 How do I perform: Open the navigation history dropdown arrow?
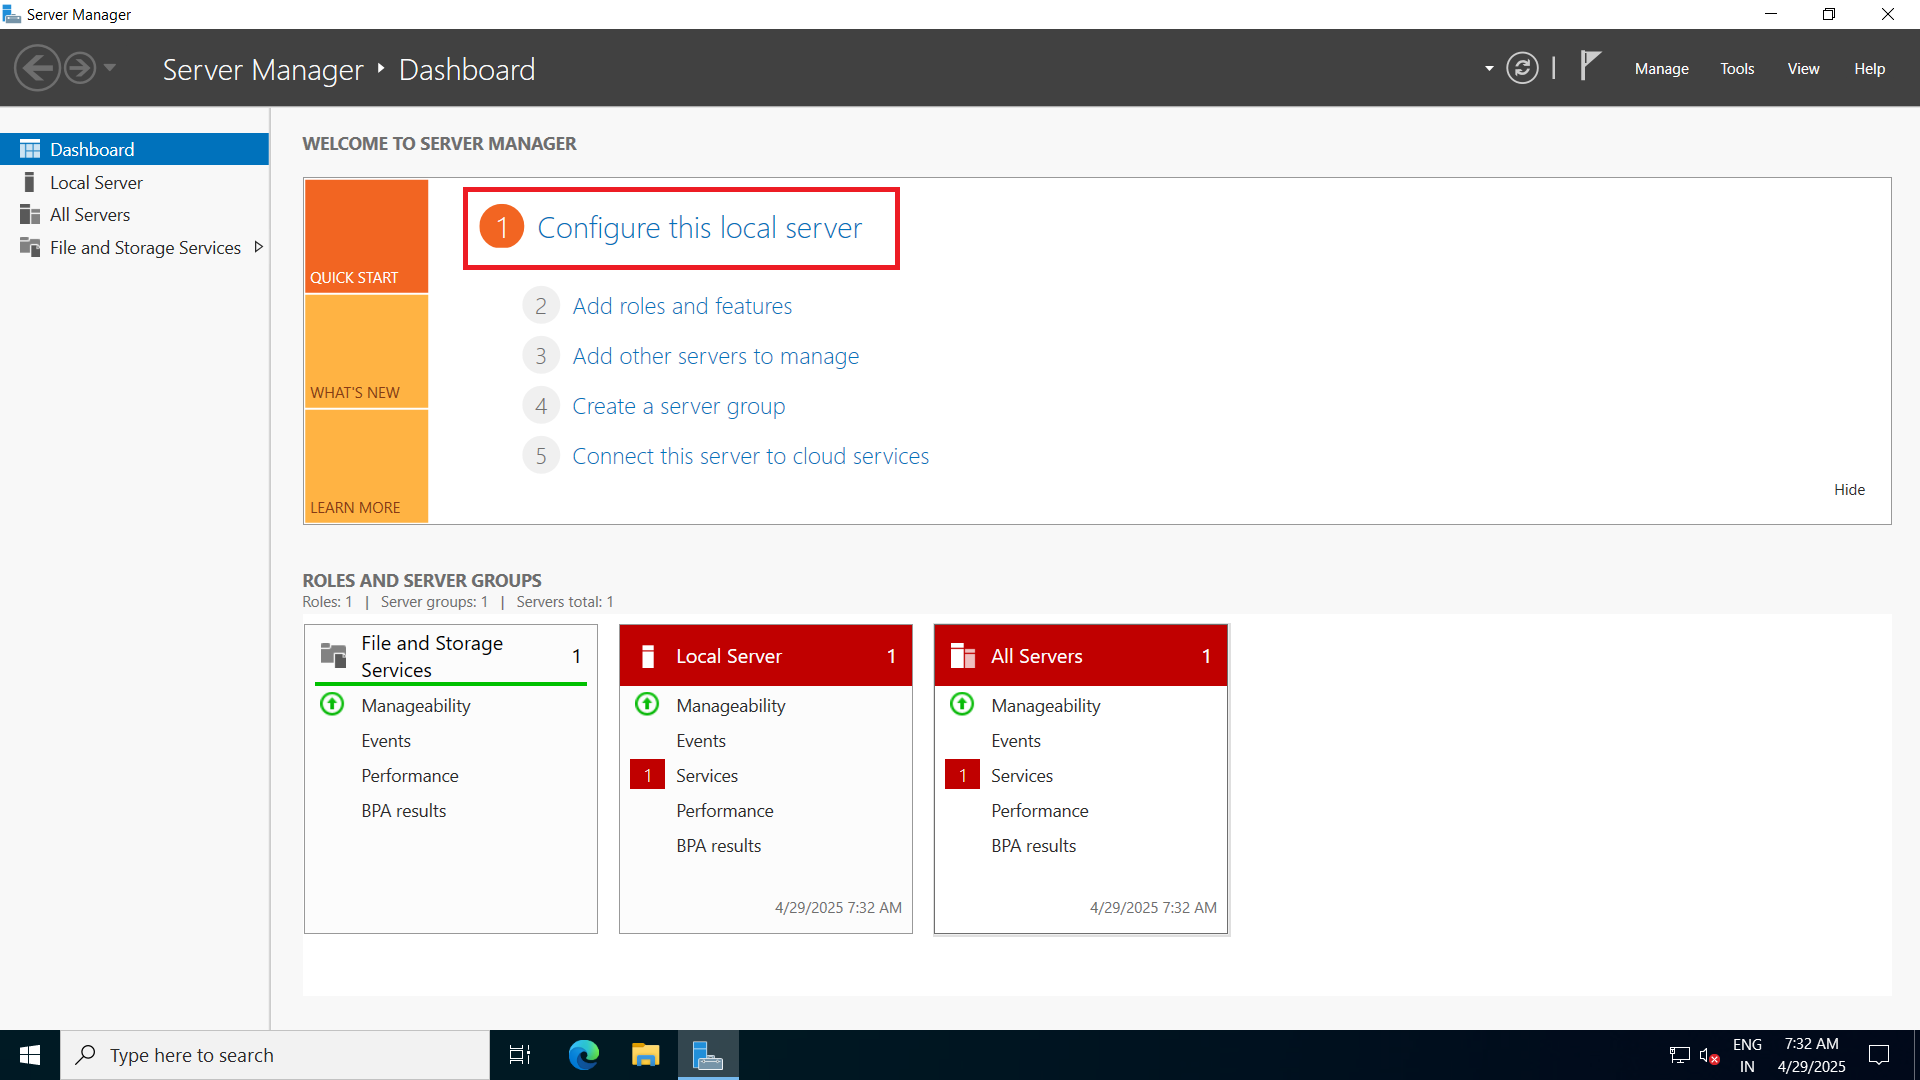point(110,69)
